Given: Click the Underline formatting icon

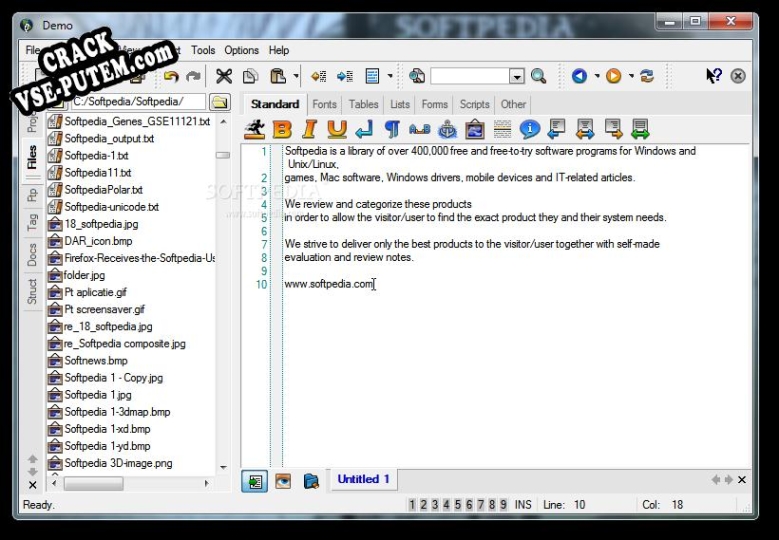Looking at the screenshot, I should [x=337, y=129].
